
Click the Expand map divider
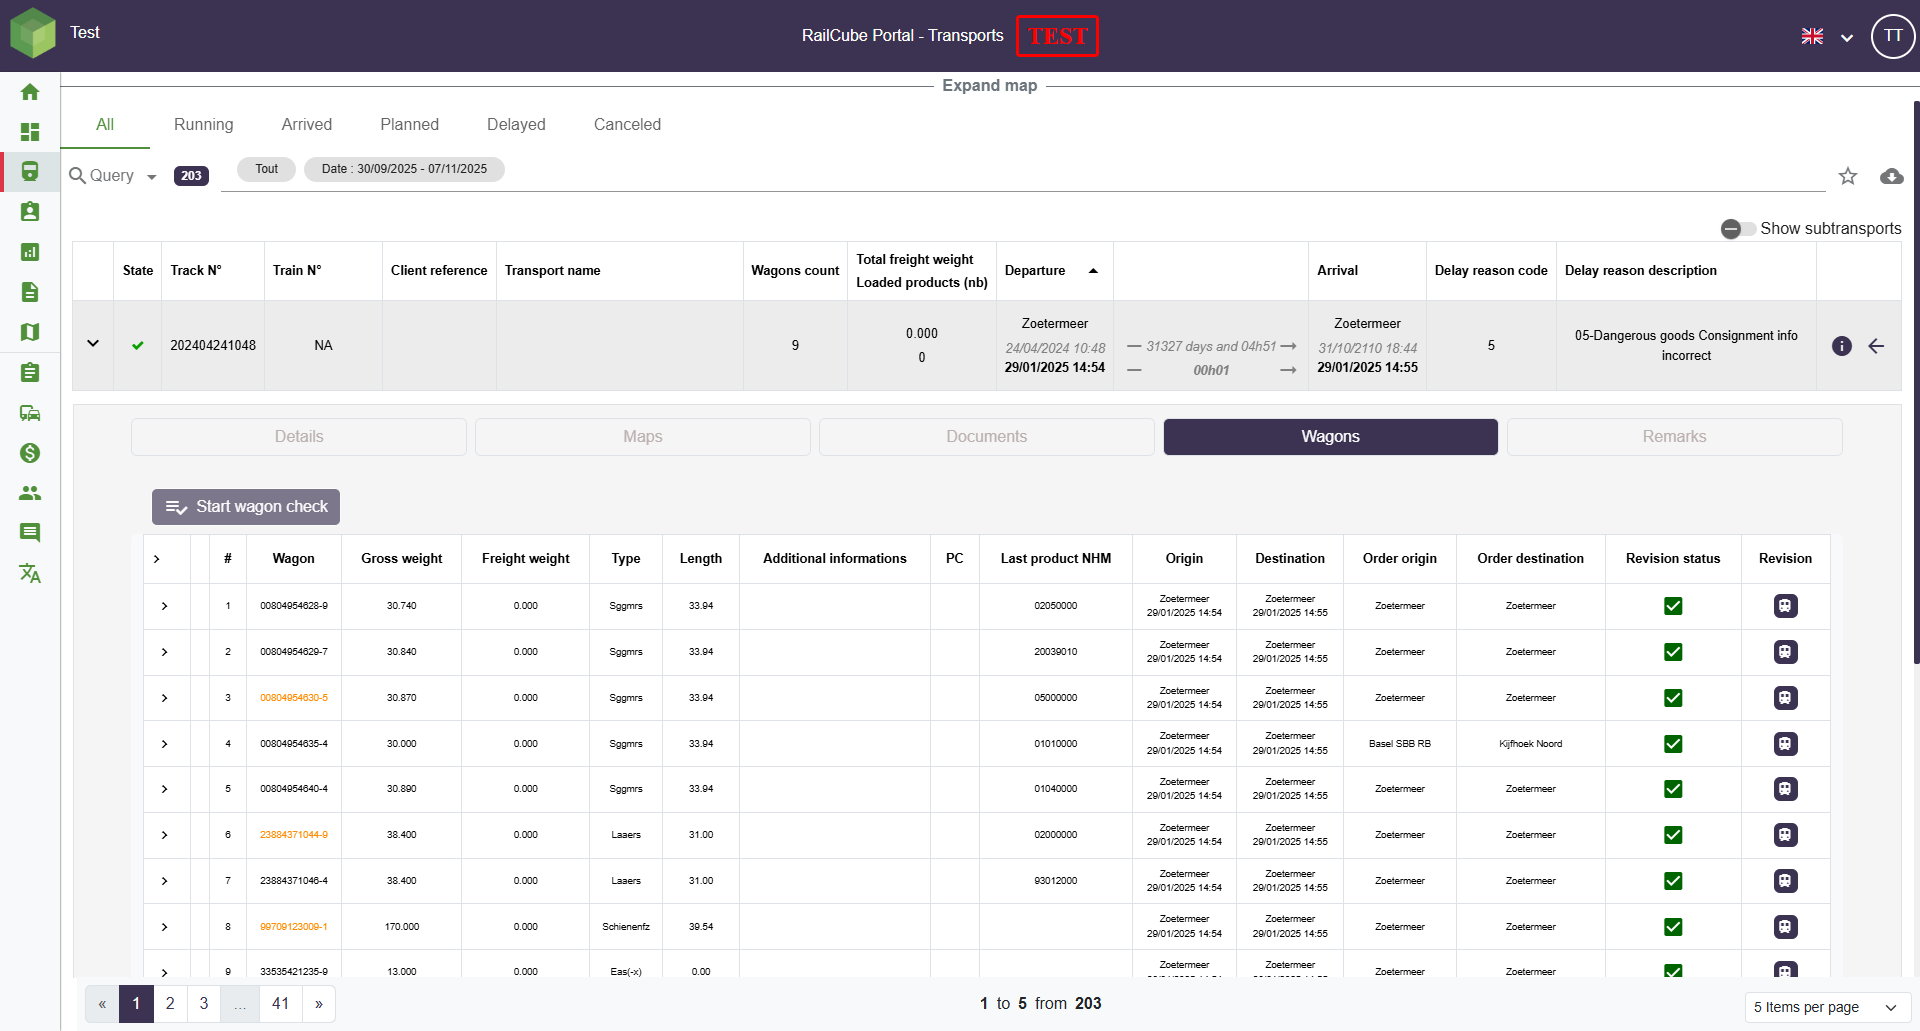[989, 86]
